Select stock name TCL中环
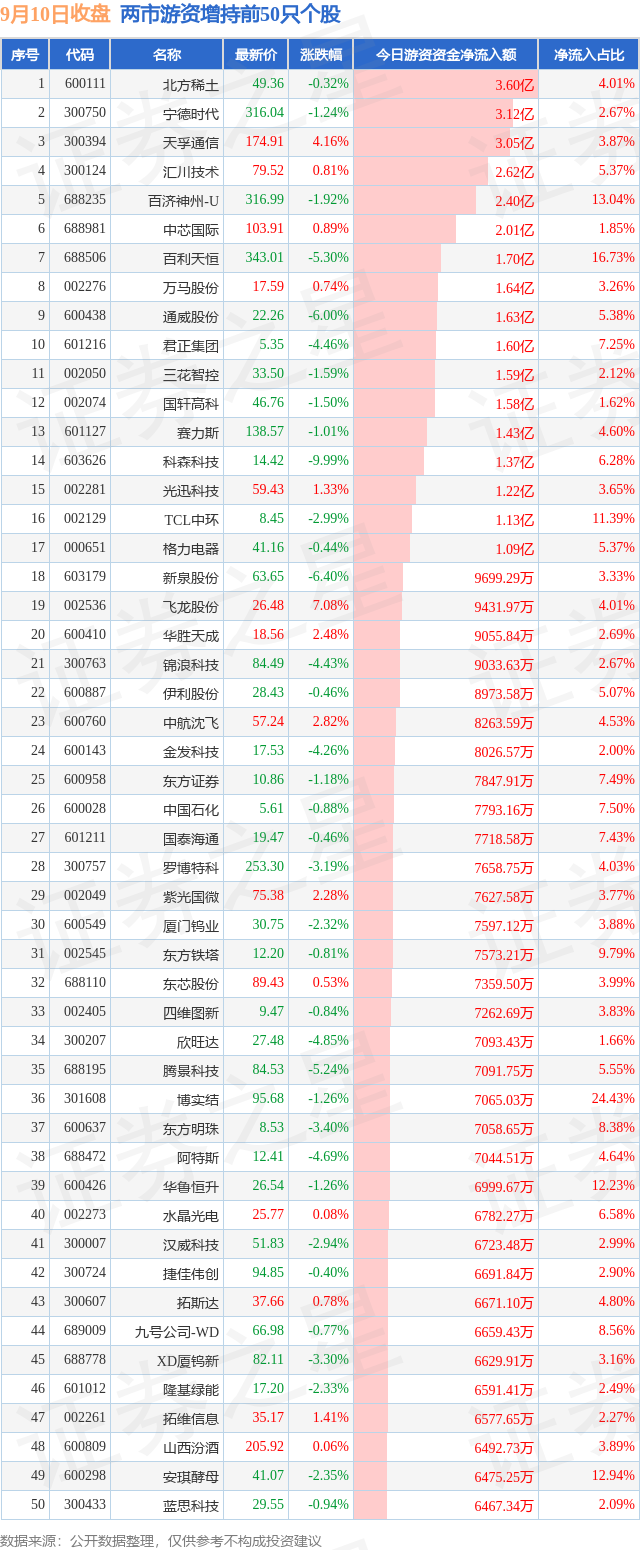This screenshot has height=1550, width=640. tap(191, 519)
